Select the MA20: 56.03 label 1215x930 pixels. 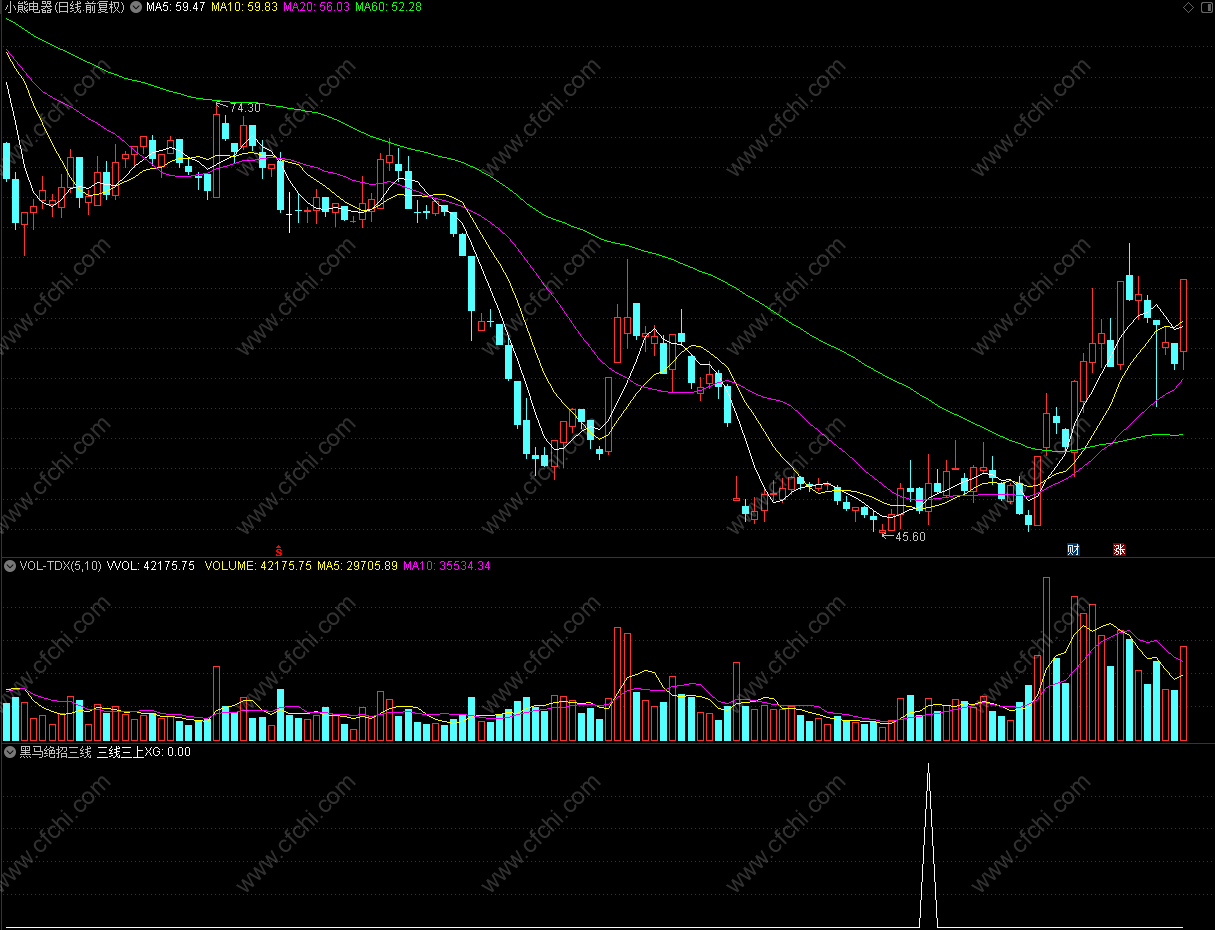point(317,7)
